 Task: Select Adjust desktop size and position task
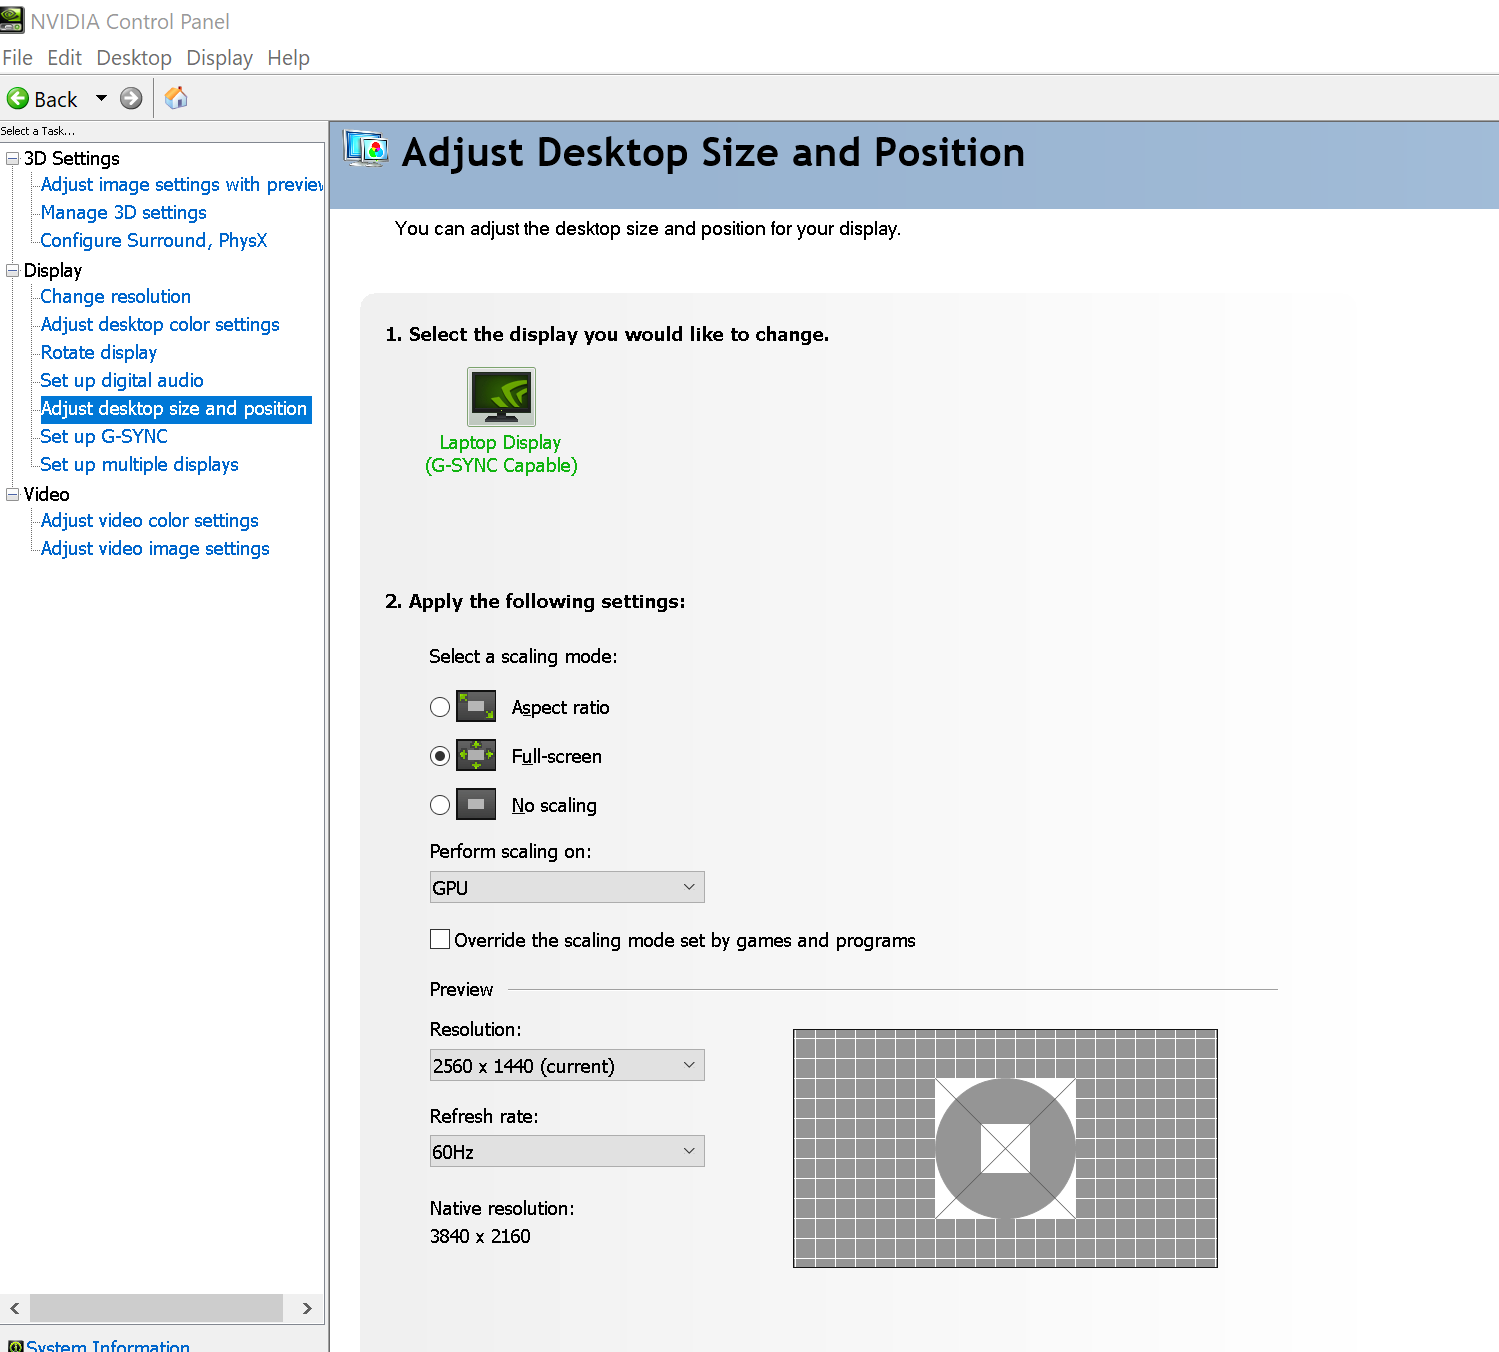click(x=175, y=409)
